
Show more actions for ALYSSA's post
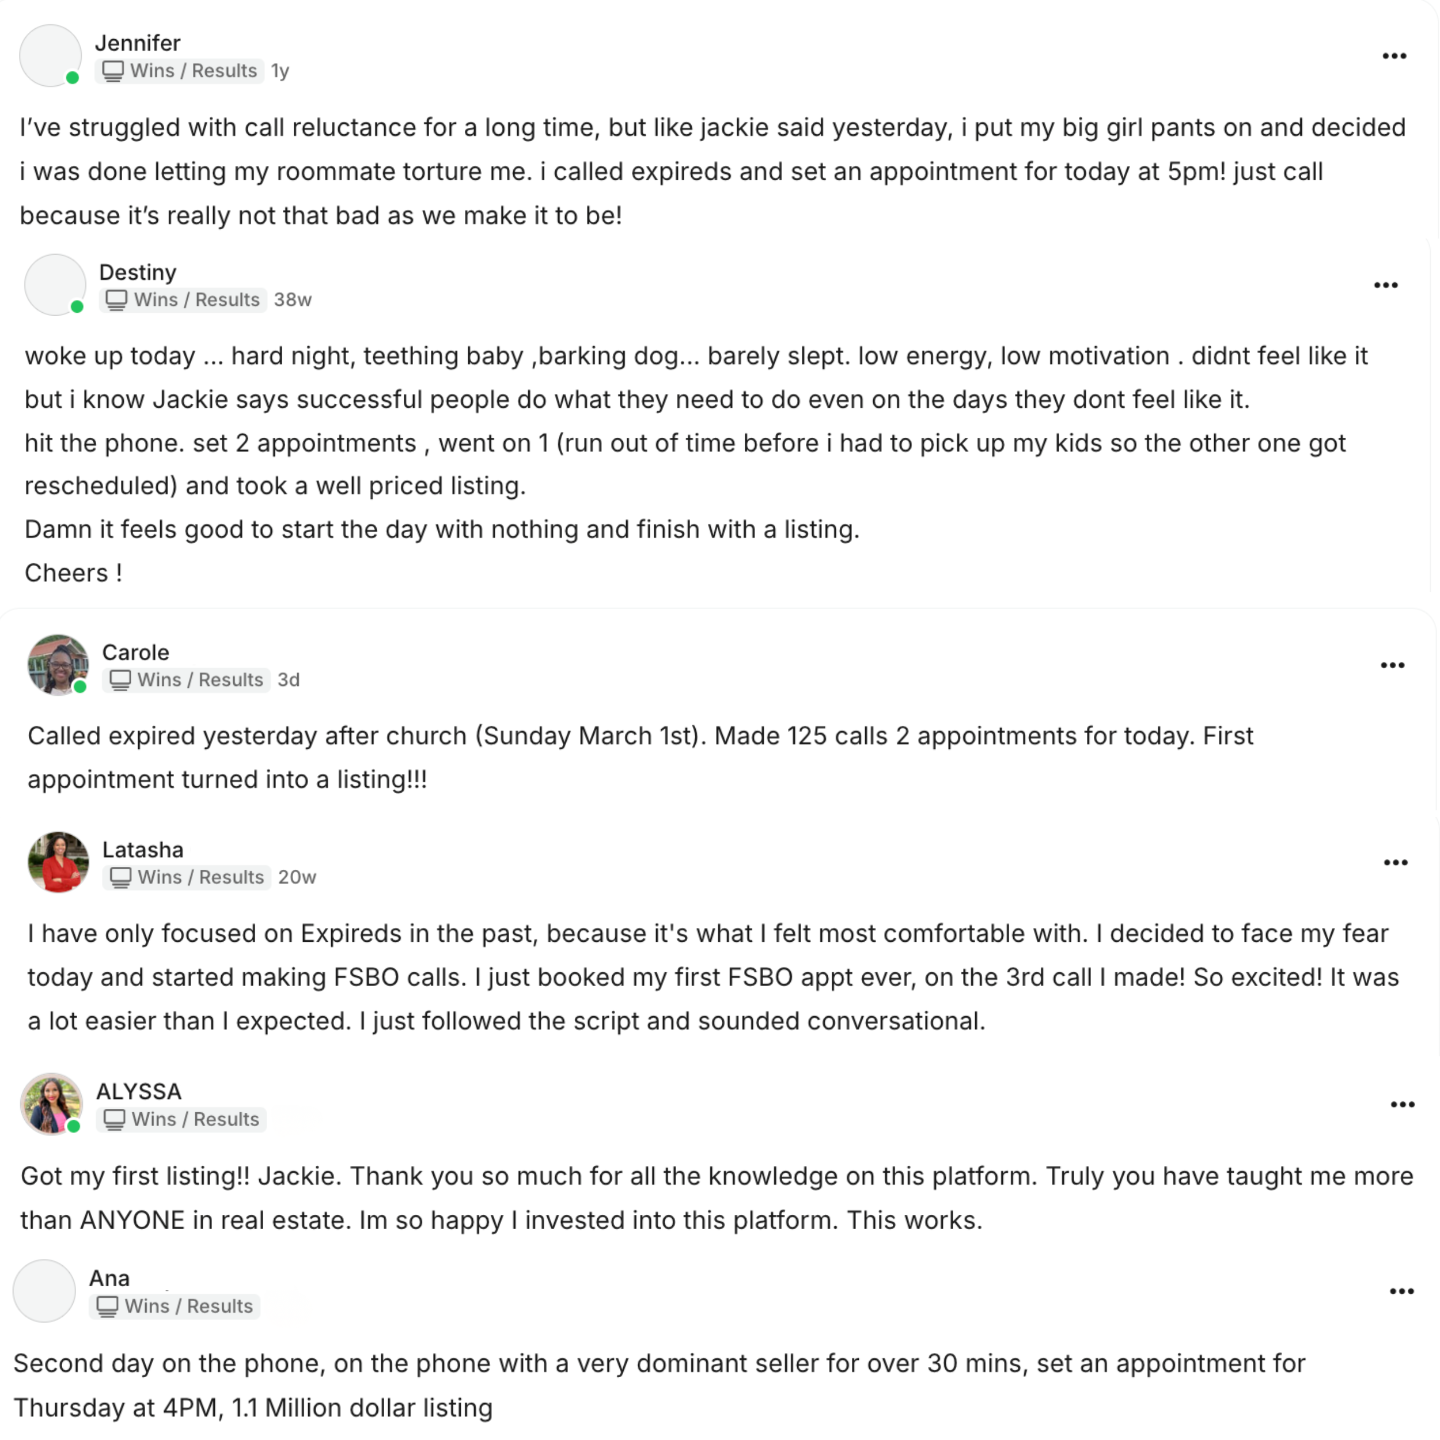[1402, 1104]
